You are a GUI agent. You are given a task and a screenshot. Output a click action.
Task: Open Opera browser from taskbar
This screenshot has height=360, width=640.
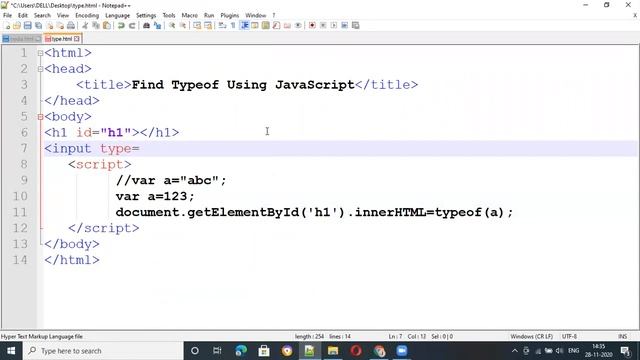coord(356,351)
